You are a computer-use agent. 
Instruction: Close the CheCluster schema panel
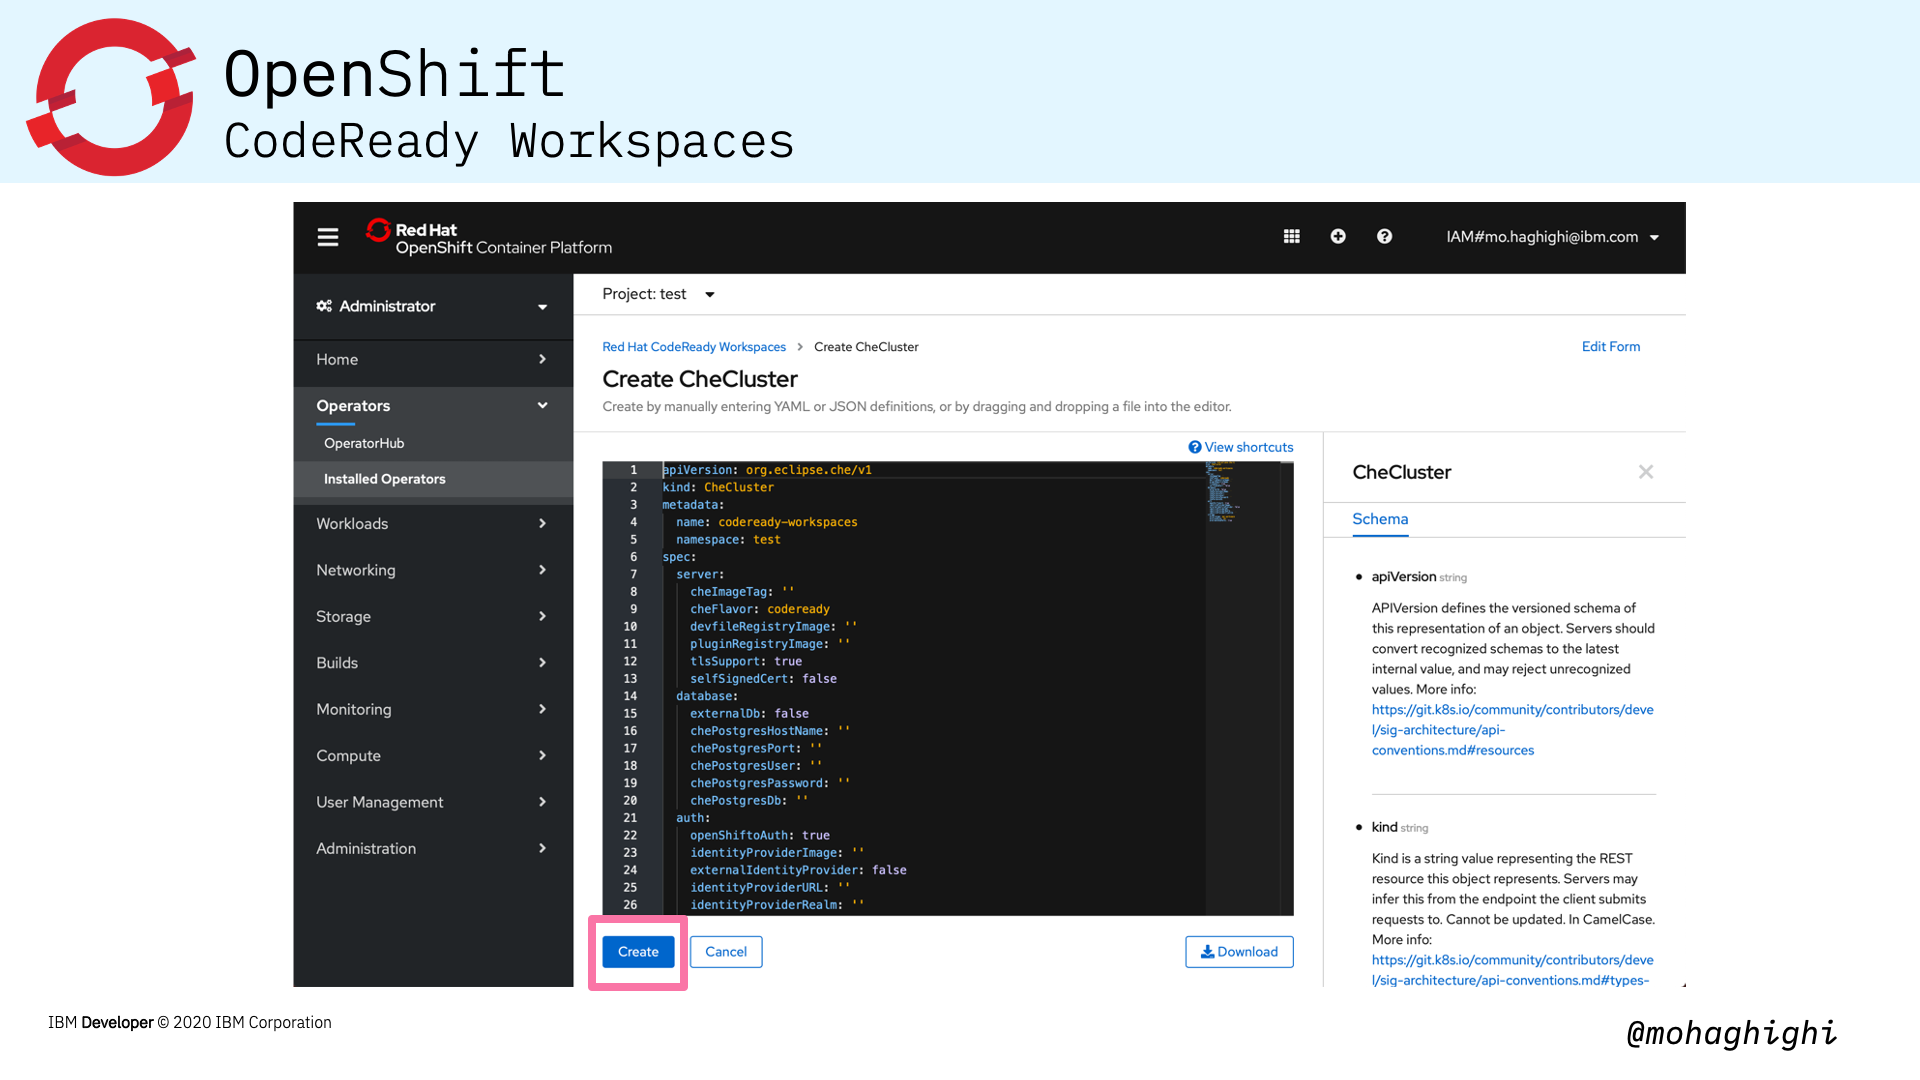1646,472
